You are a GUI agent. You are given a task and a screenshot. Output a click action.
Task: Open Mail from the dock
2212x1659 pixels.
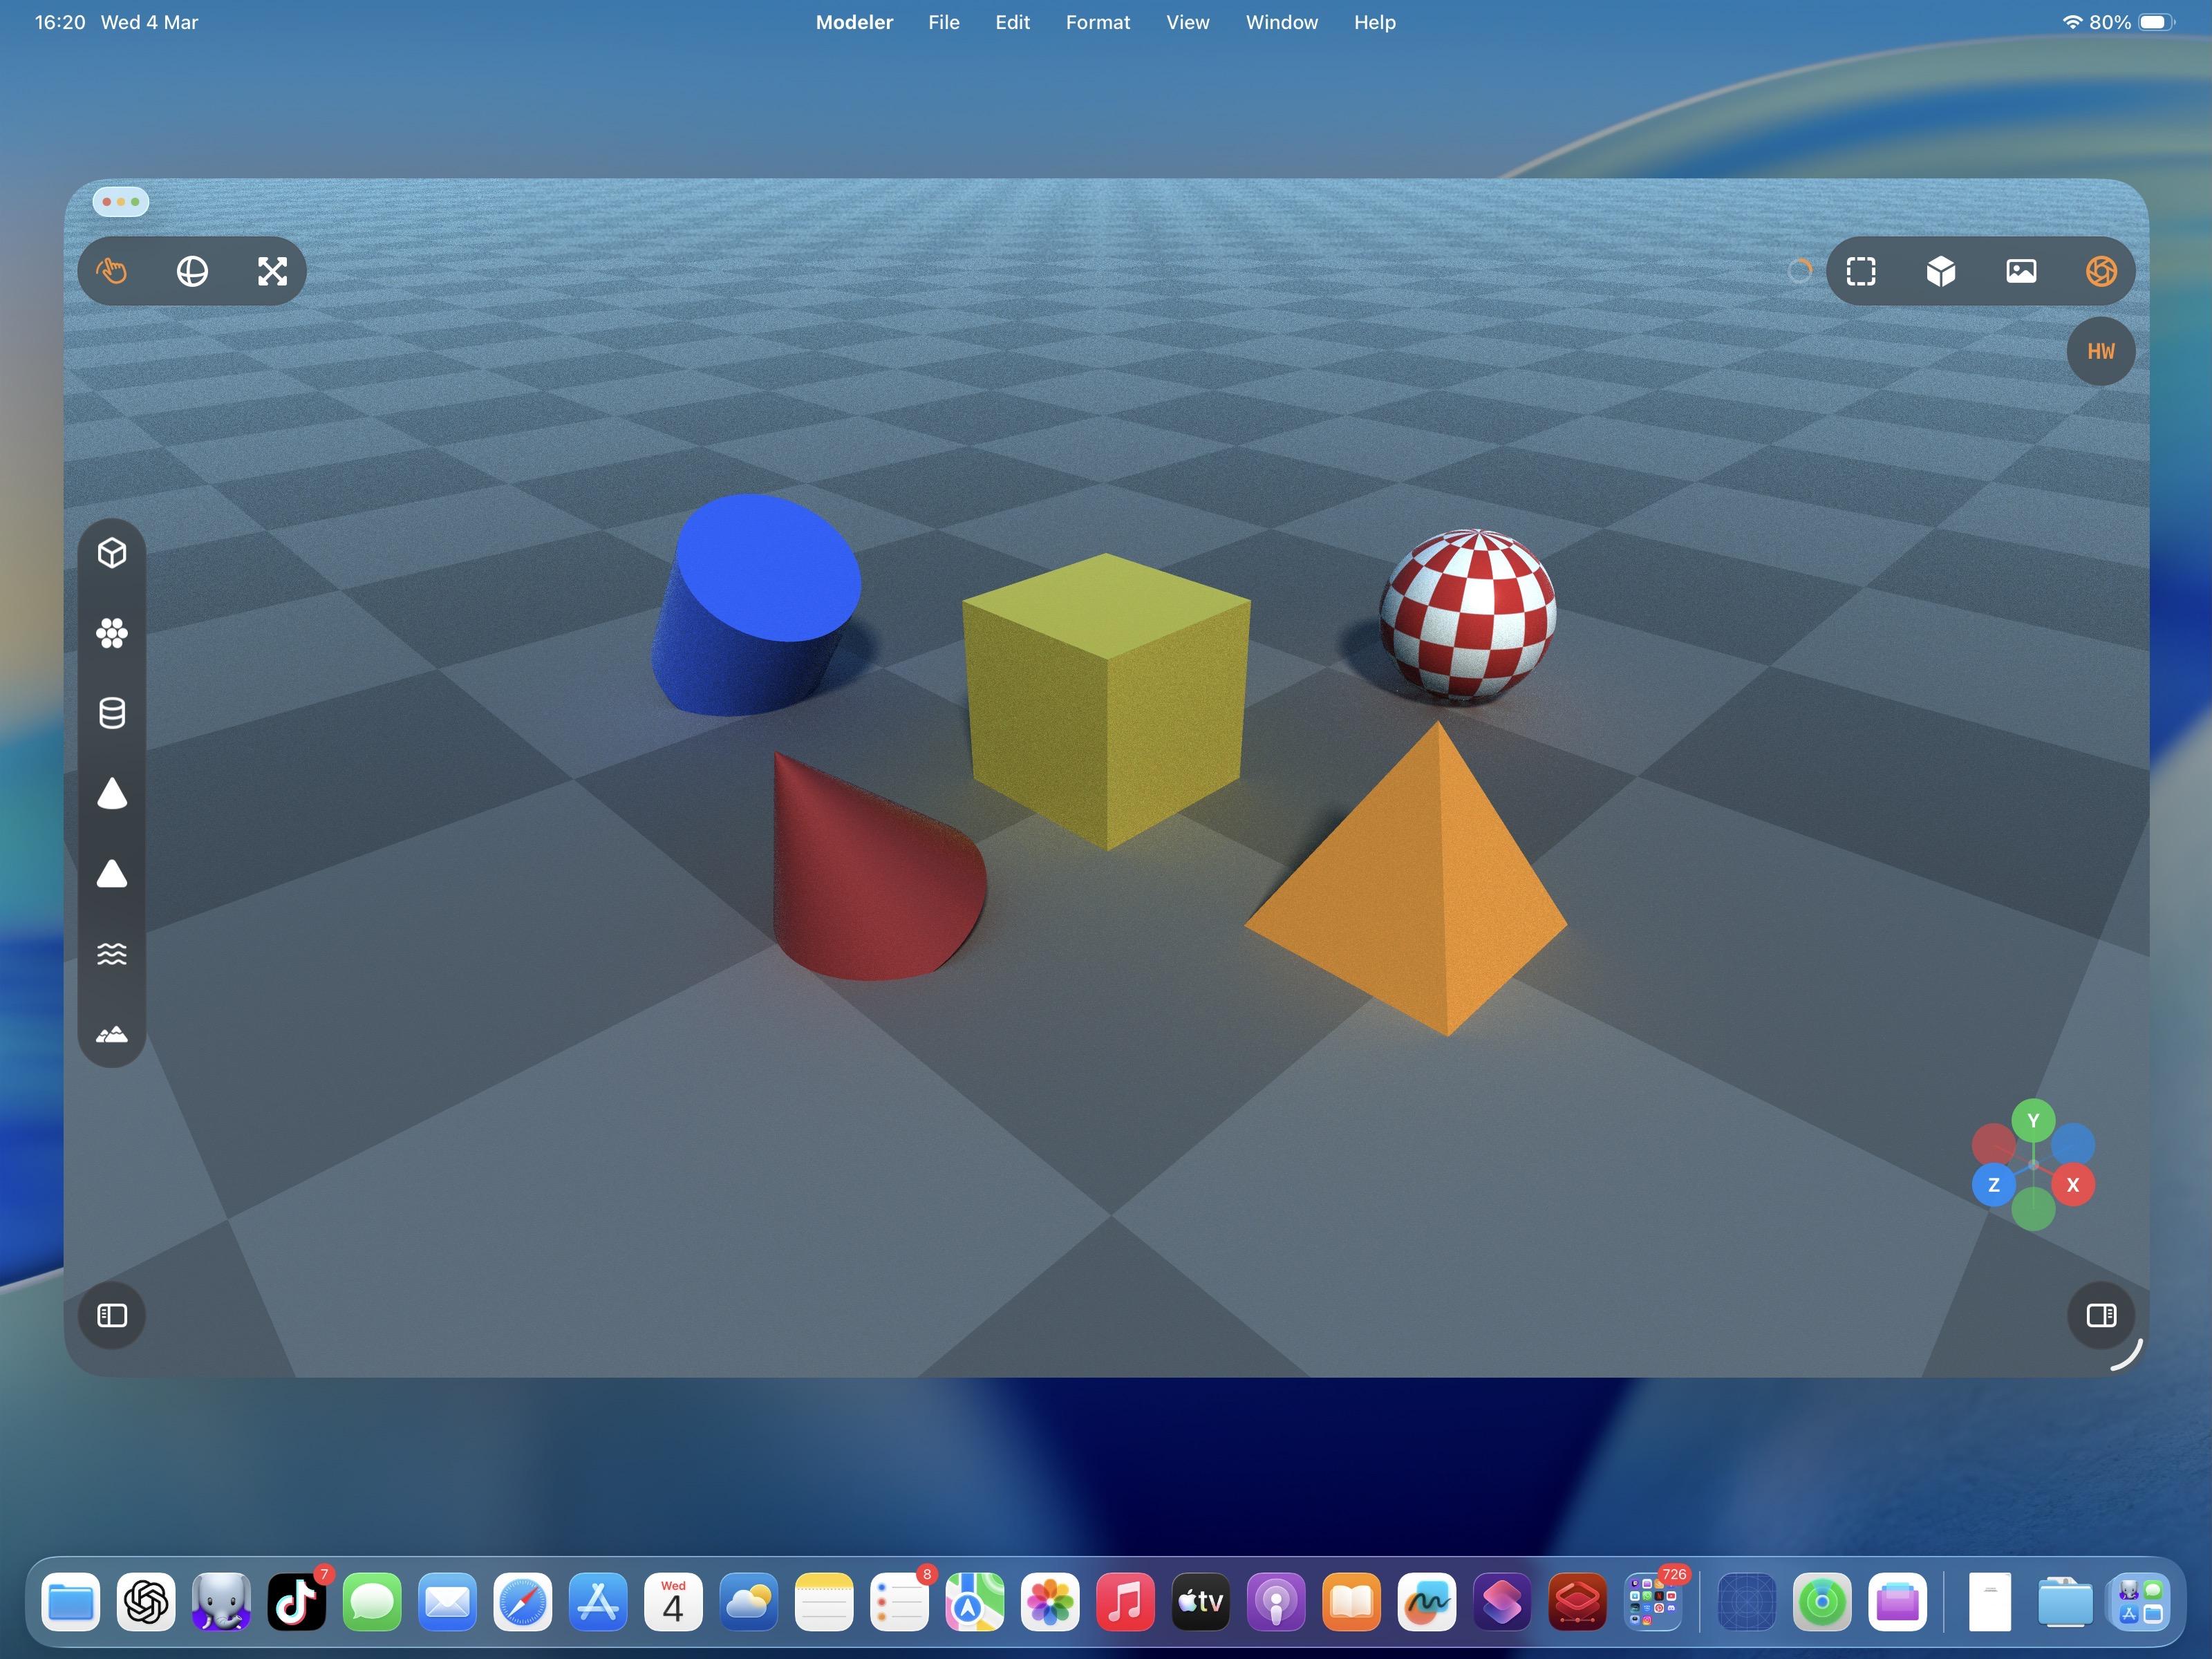pos(447,1603)
